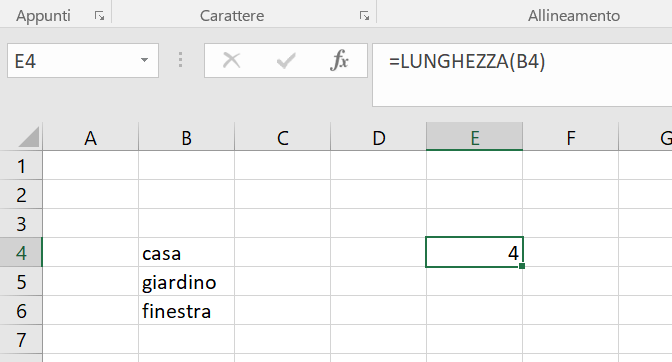672x362 pixels.
Task: Click the formula bar resize dots handle
Action: pos(180,60)
